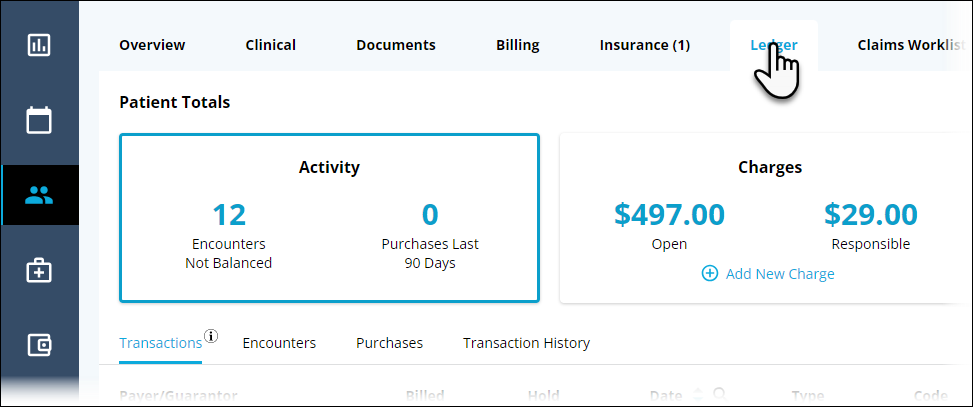
Task: Click the info icon next to Transactions
Action: pos(211,335)
